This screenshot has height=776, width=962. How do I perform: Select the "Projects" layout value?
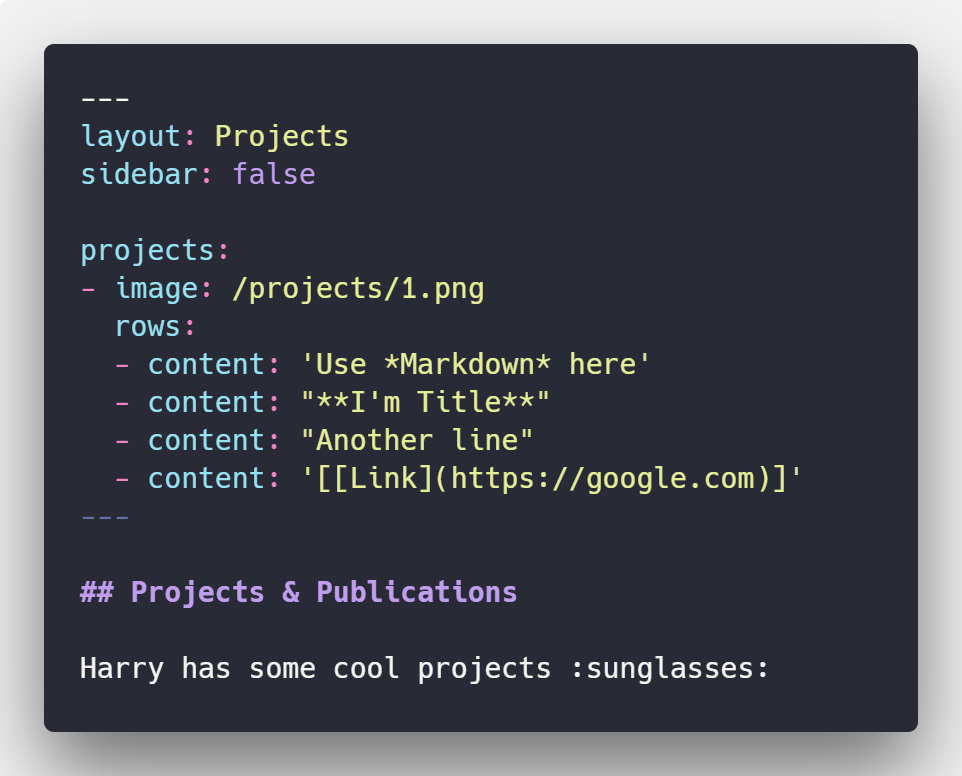click(282, 136)
